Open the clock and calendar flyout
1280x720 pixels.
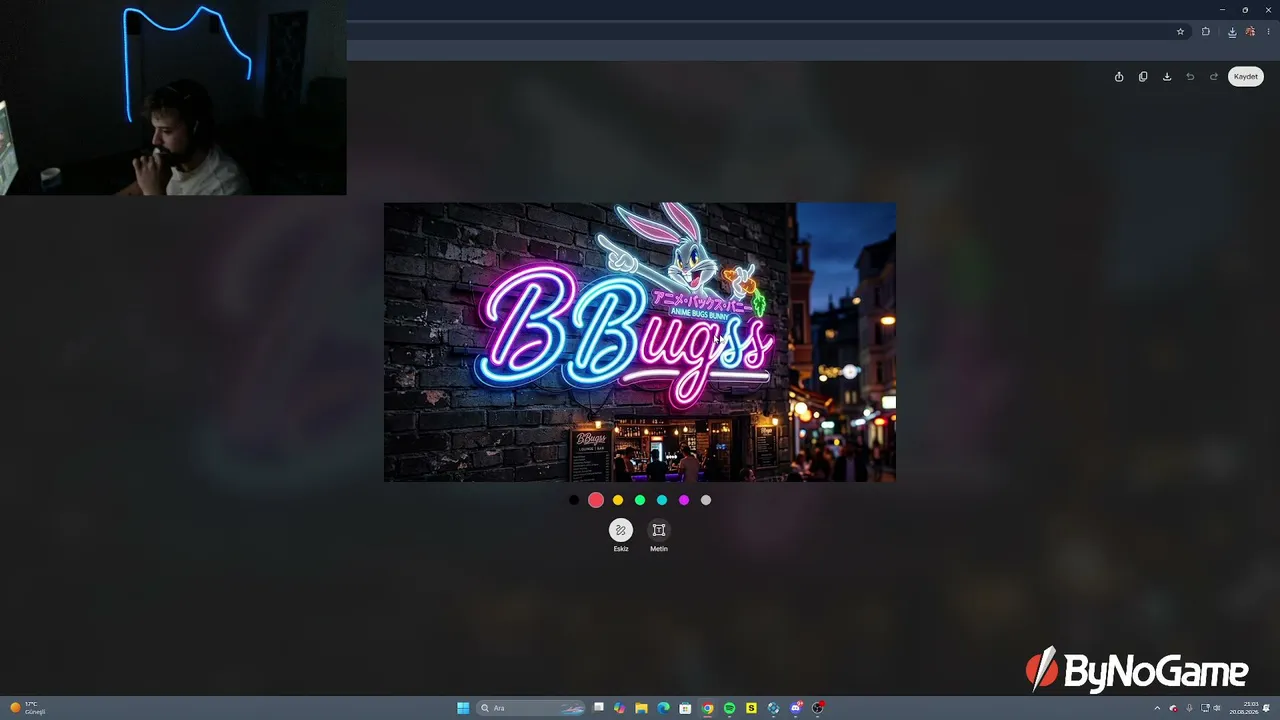click(x=1245, y=708)
